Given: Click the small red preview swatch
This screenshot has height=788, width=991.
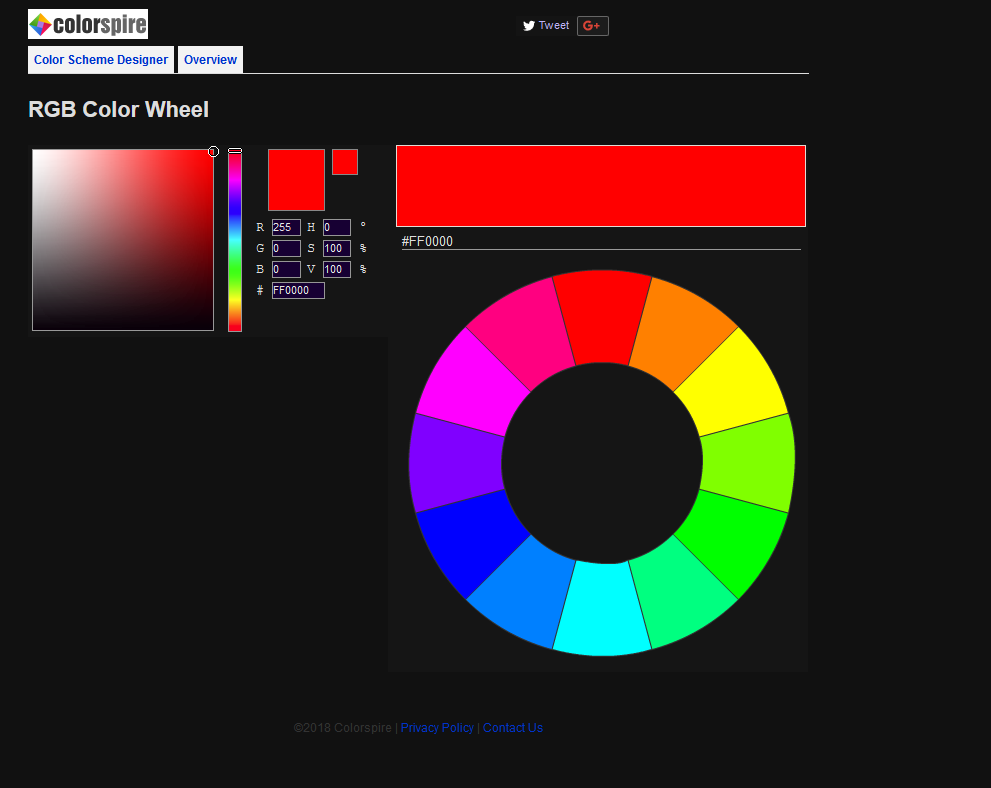Looking at the screenshot, I should (x=345, y=162).
